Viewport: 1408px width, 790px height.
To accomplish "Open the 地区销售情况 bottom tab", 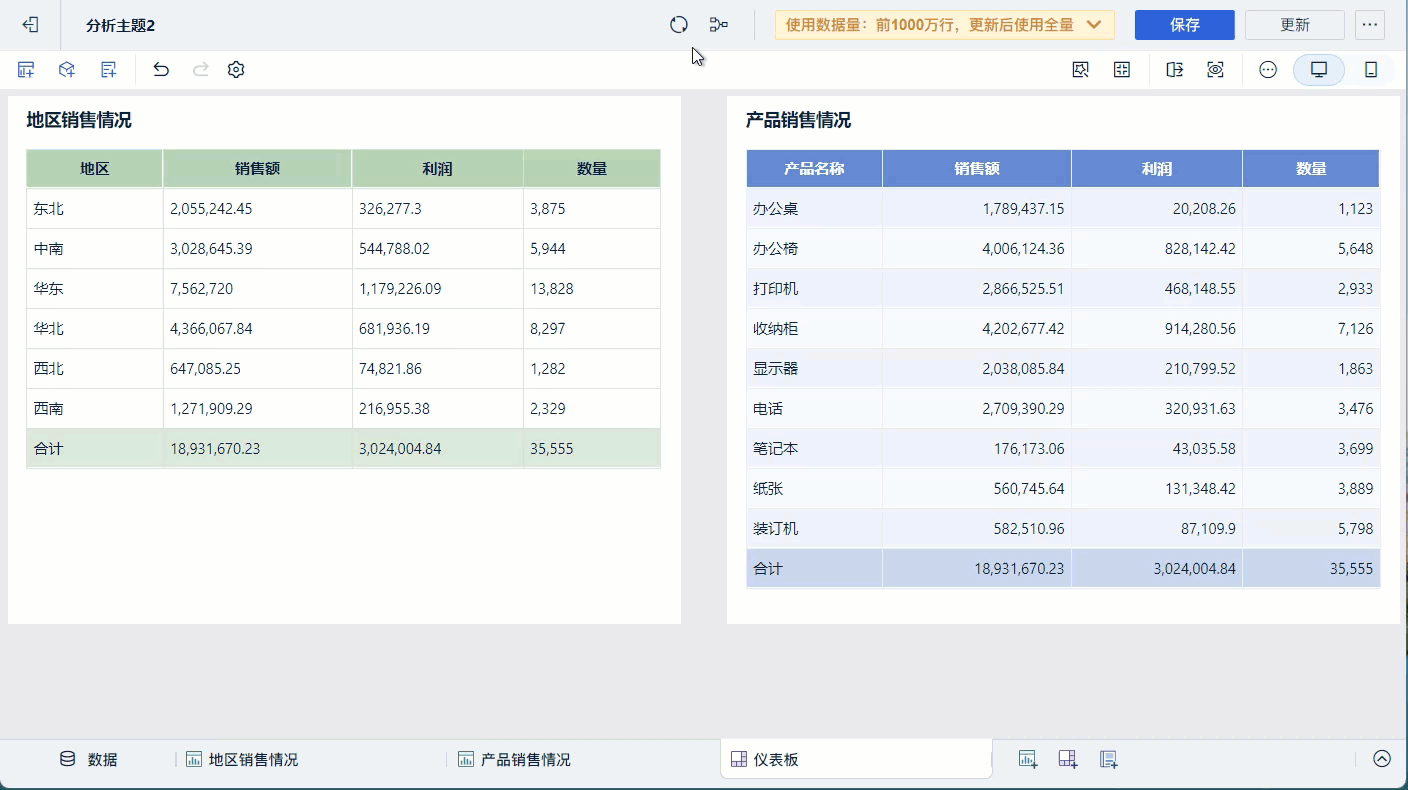I will [242, 760].
